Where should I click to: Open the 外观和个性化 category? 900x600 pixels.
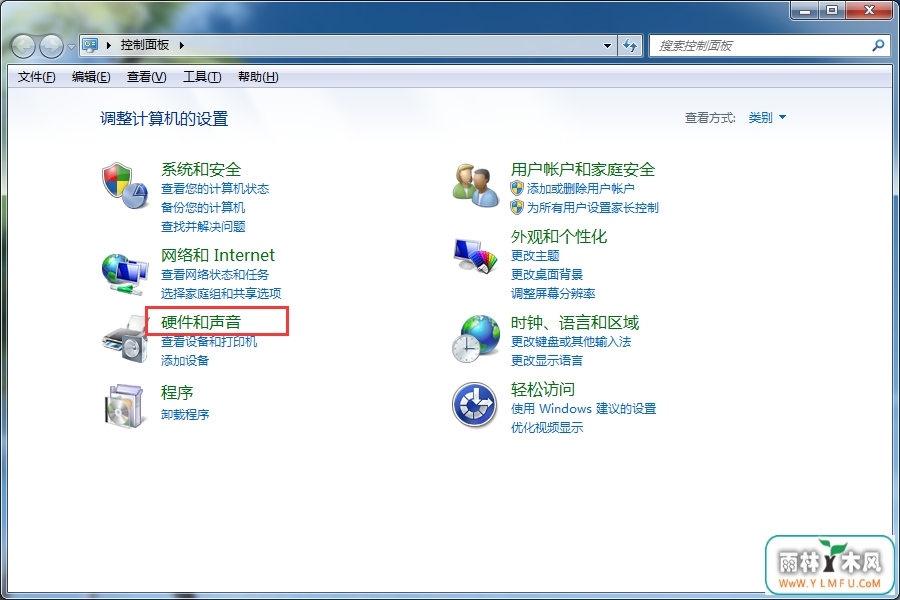558,237
